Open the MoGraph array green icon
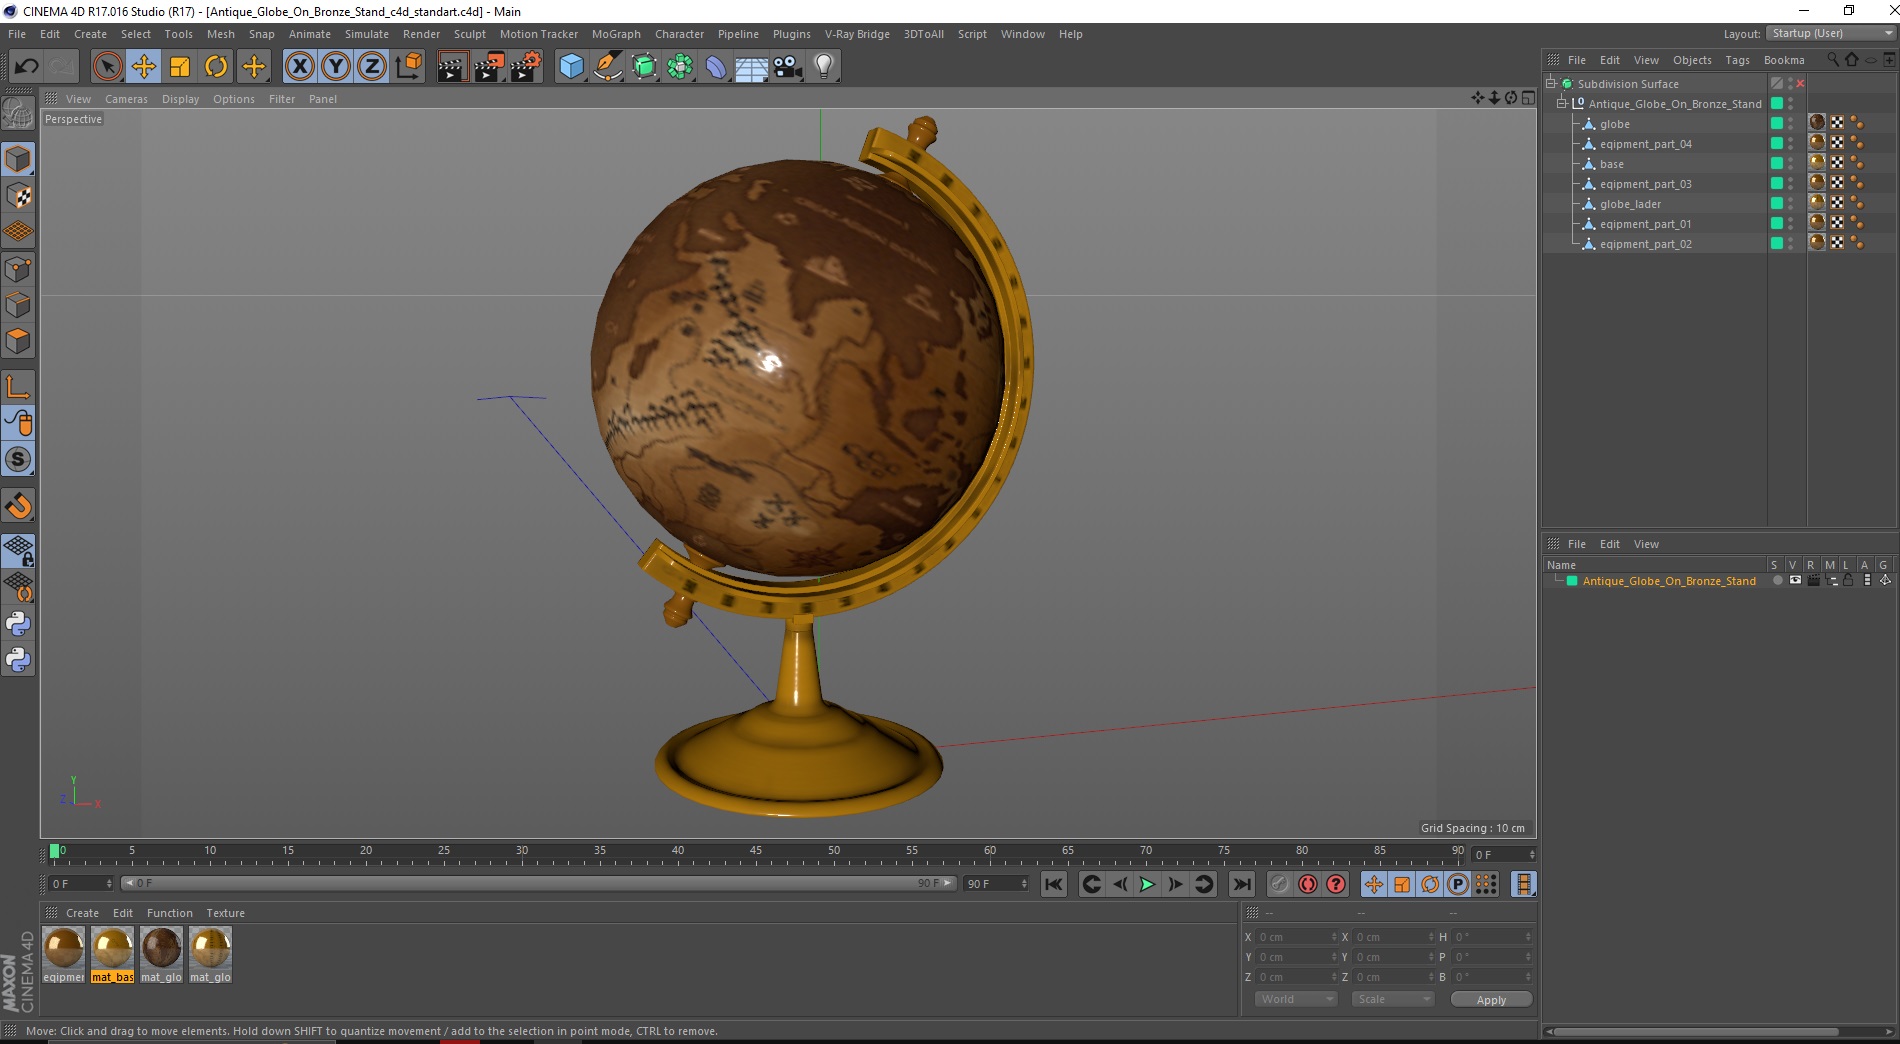Viewport: 1900px width, 1044px height. 680,67
